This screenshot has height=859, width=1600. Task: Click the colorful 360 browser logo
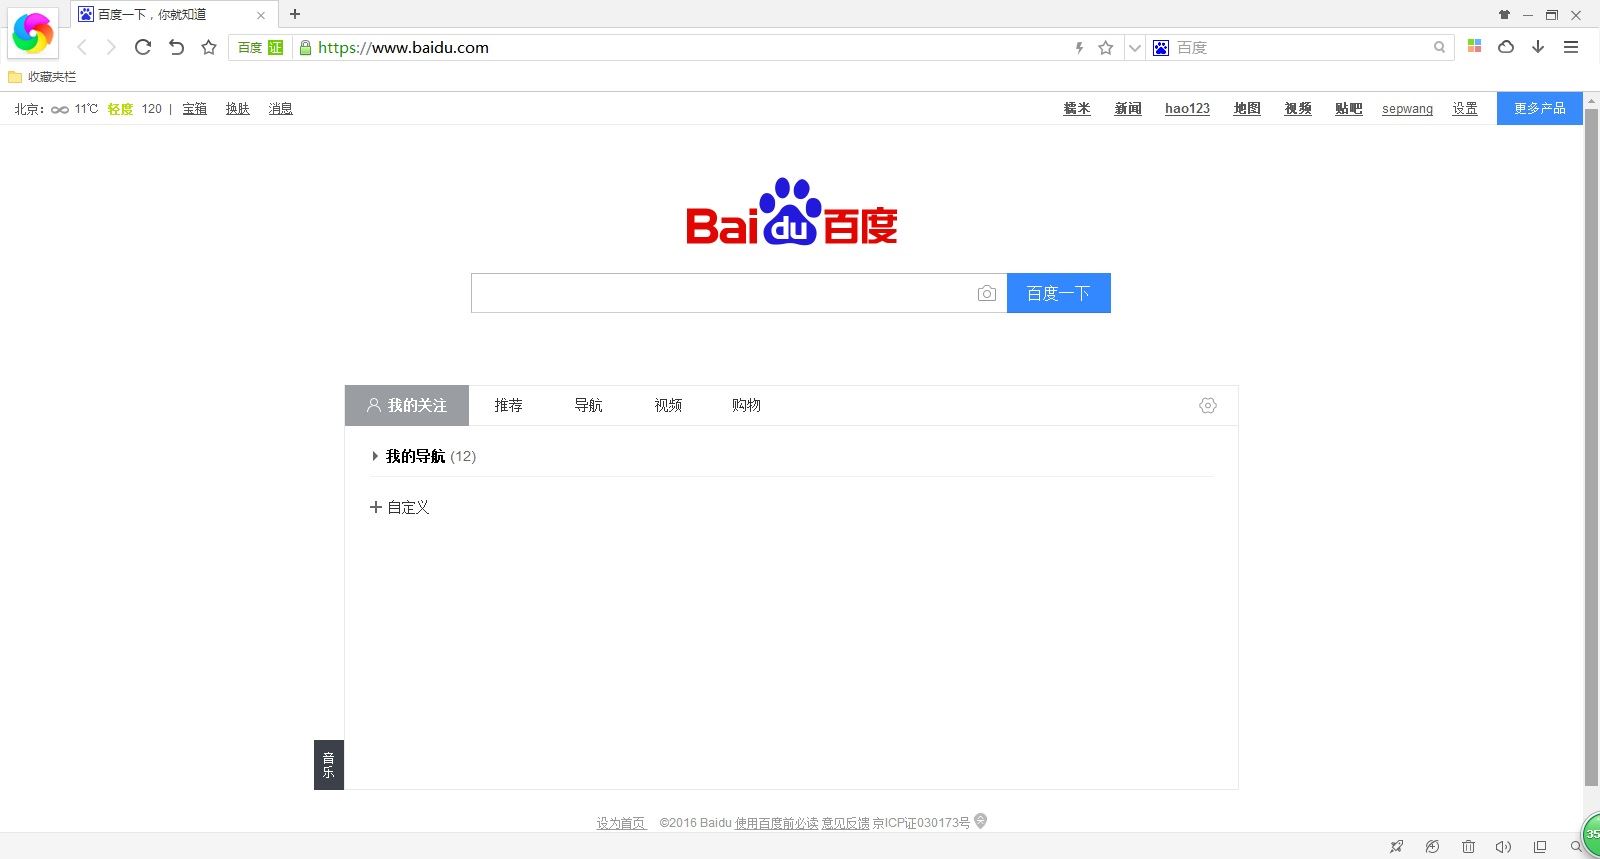tap(32, 33)
